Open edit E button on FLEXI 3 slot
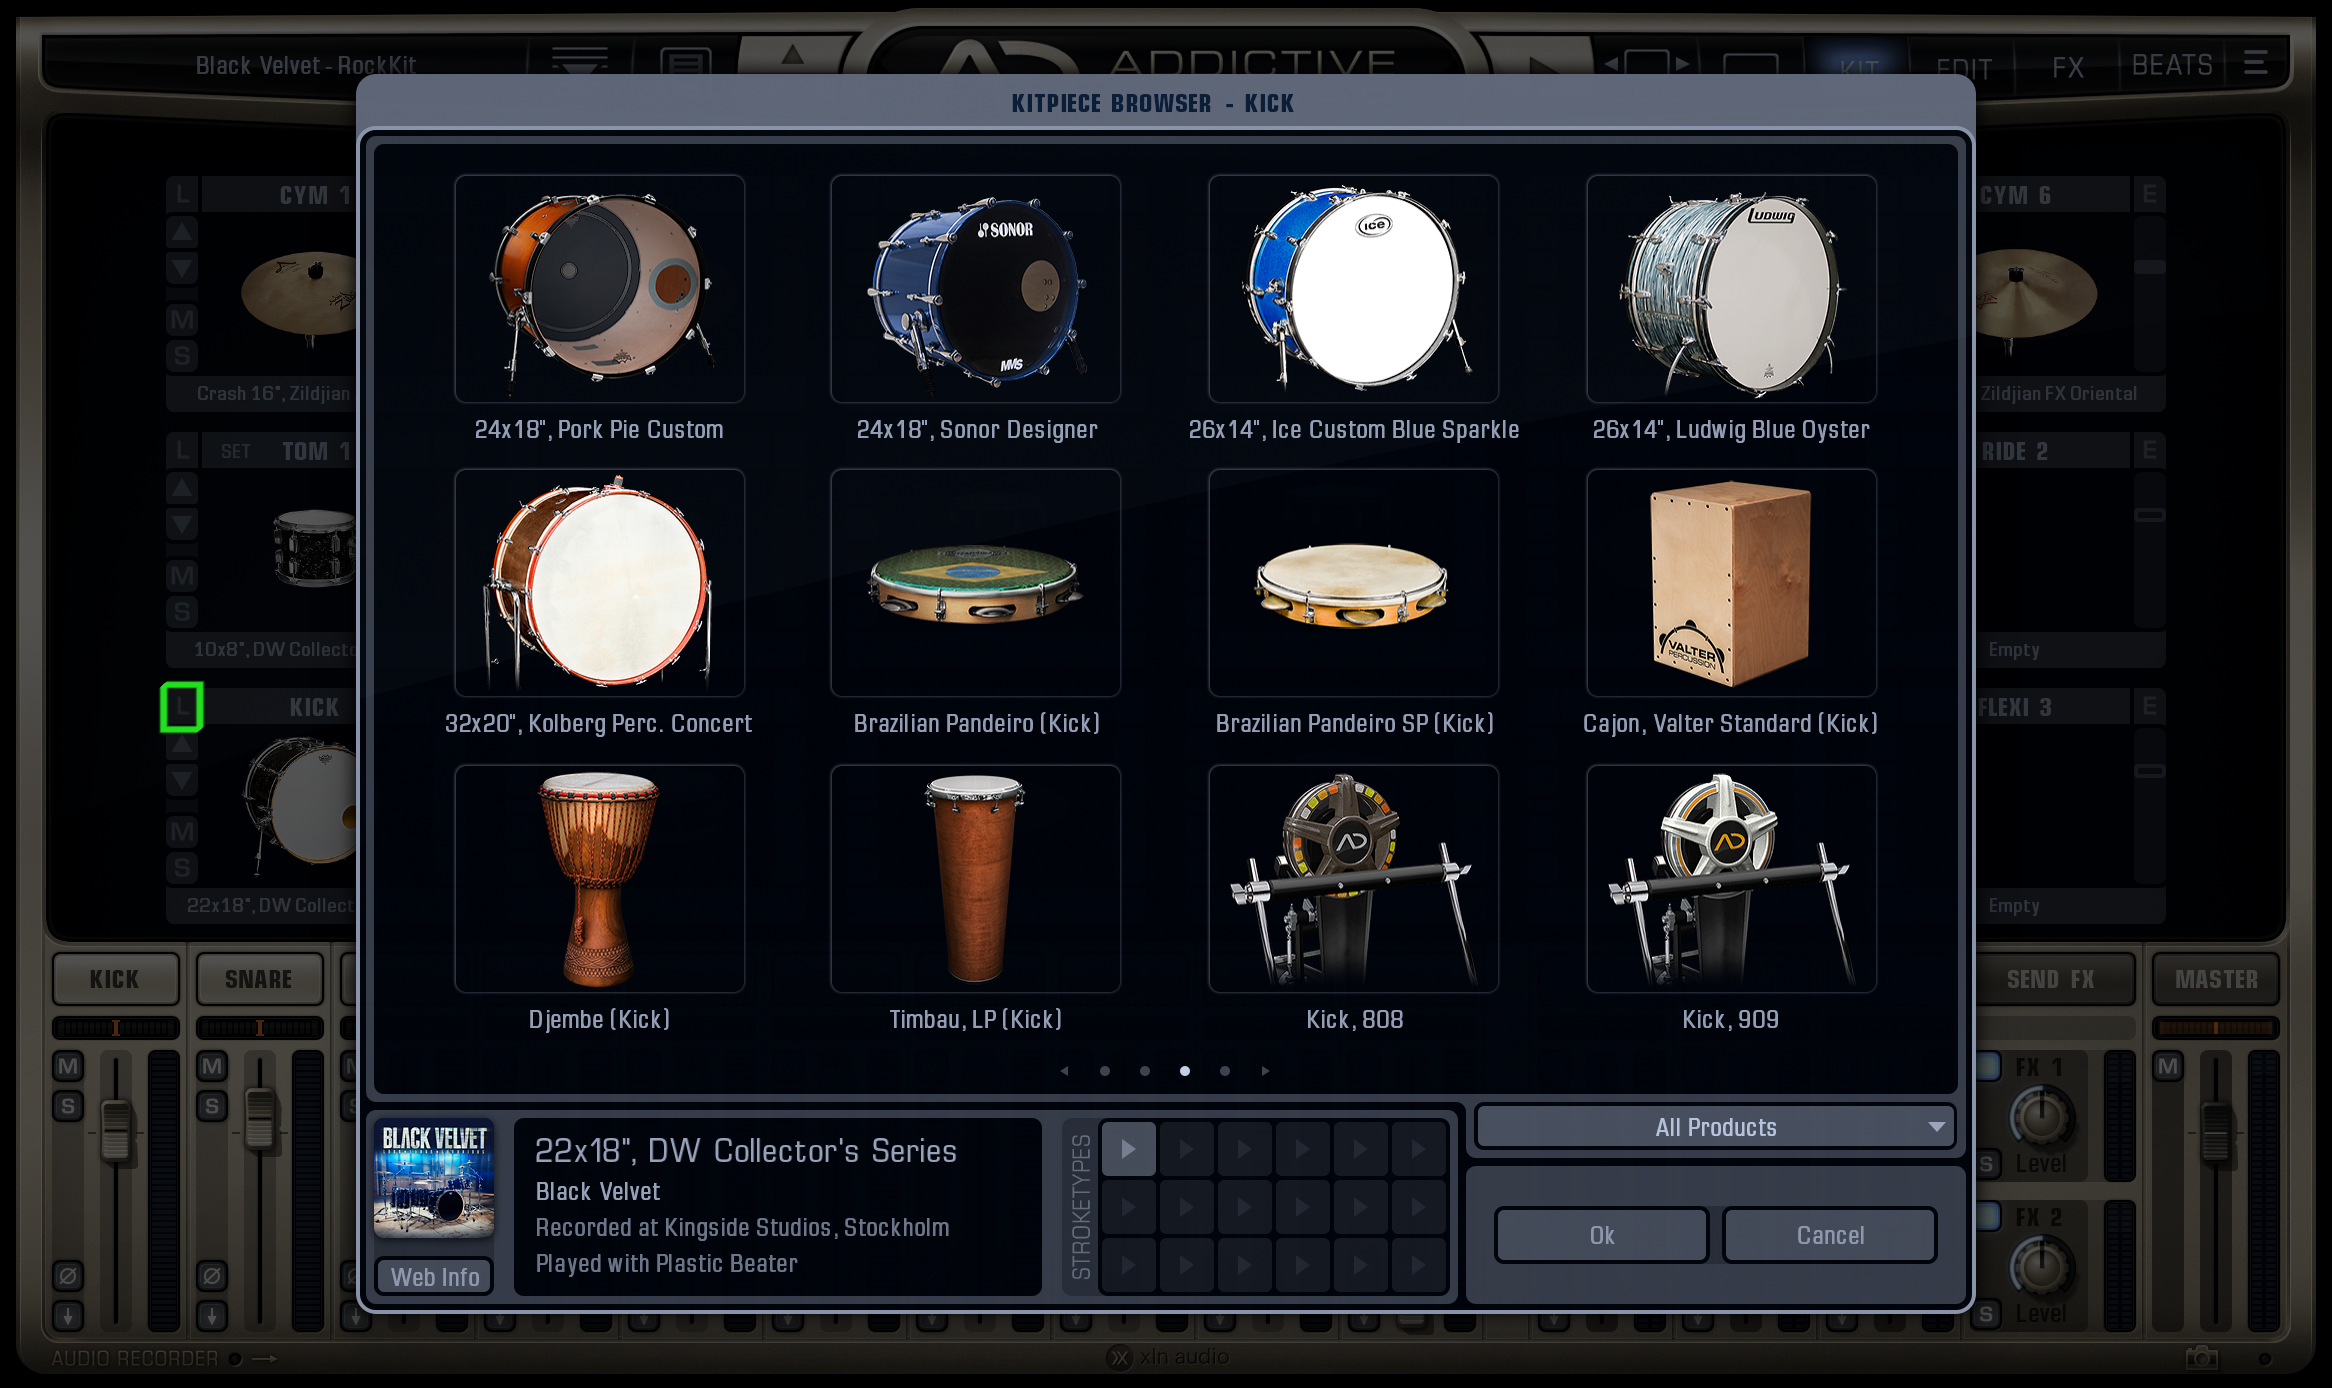 2149,707
